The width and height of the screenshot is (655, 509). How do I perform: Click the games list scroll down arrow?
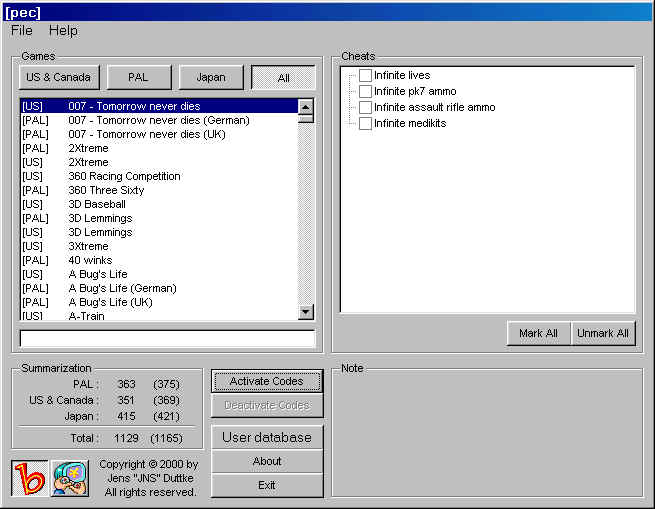click(306, 312)
